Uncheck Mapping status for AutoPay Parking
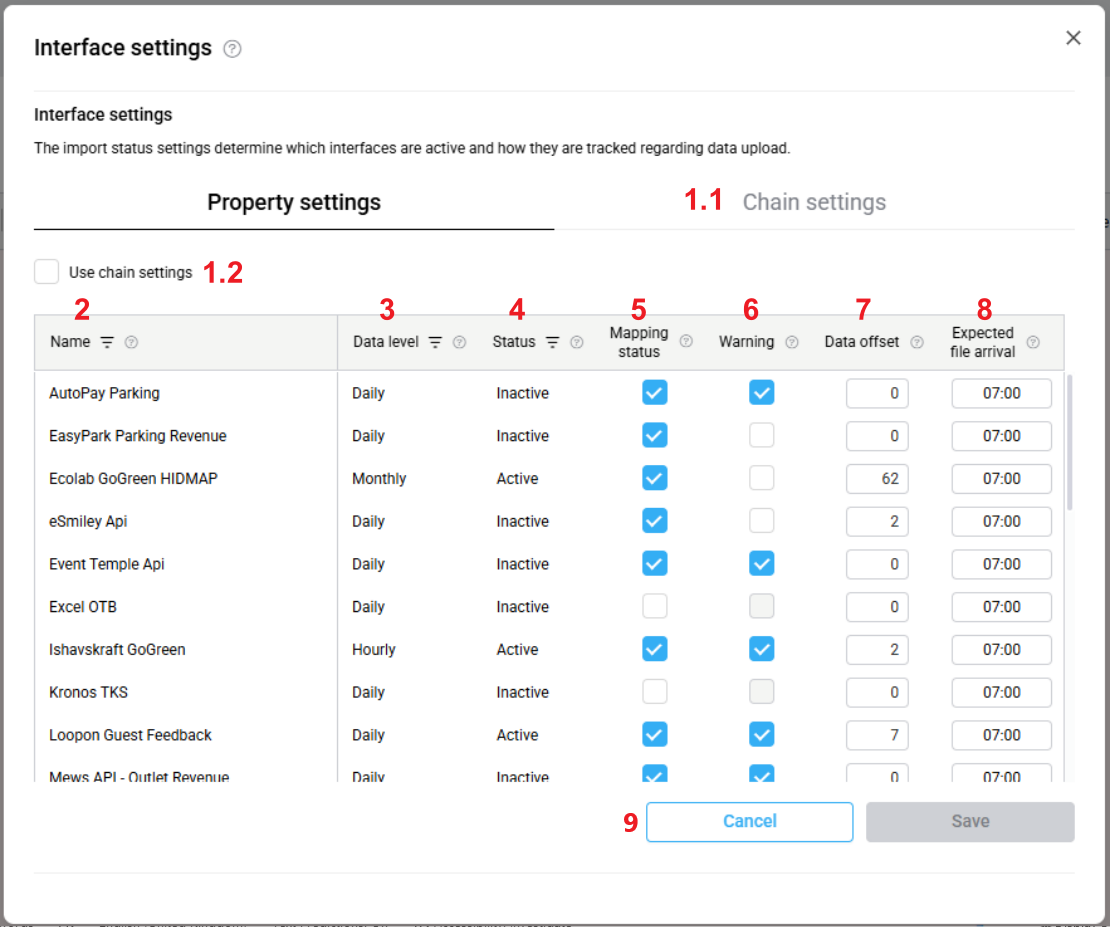Screen dimensions: 1110x927 coord(655,393)
